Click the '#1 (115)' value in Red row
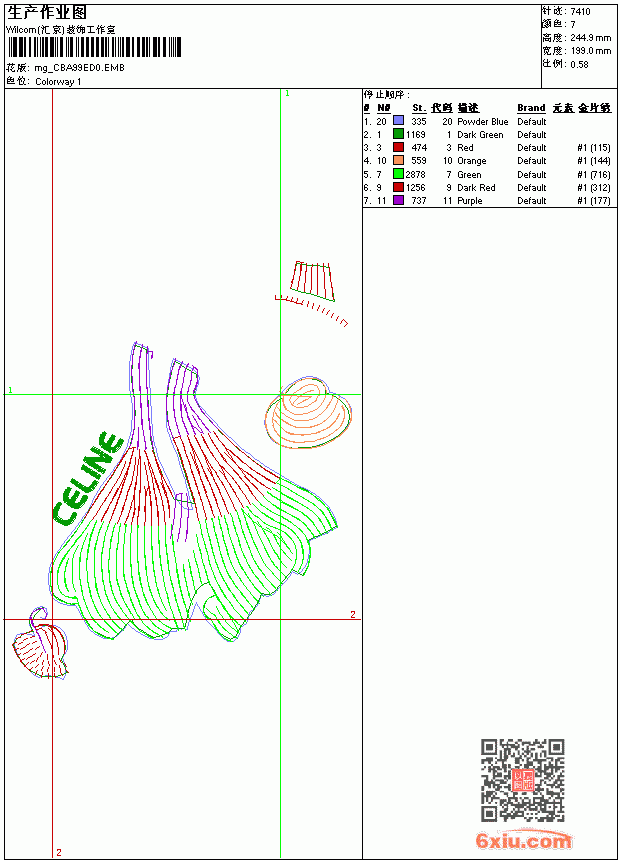Image resolution: width=620 pixels, height=860 pixels. pyautogui.click(x=594, y=148)
